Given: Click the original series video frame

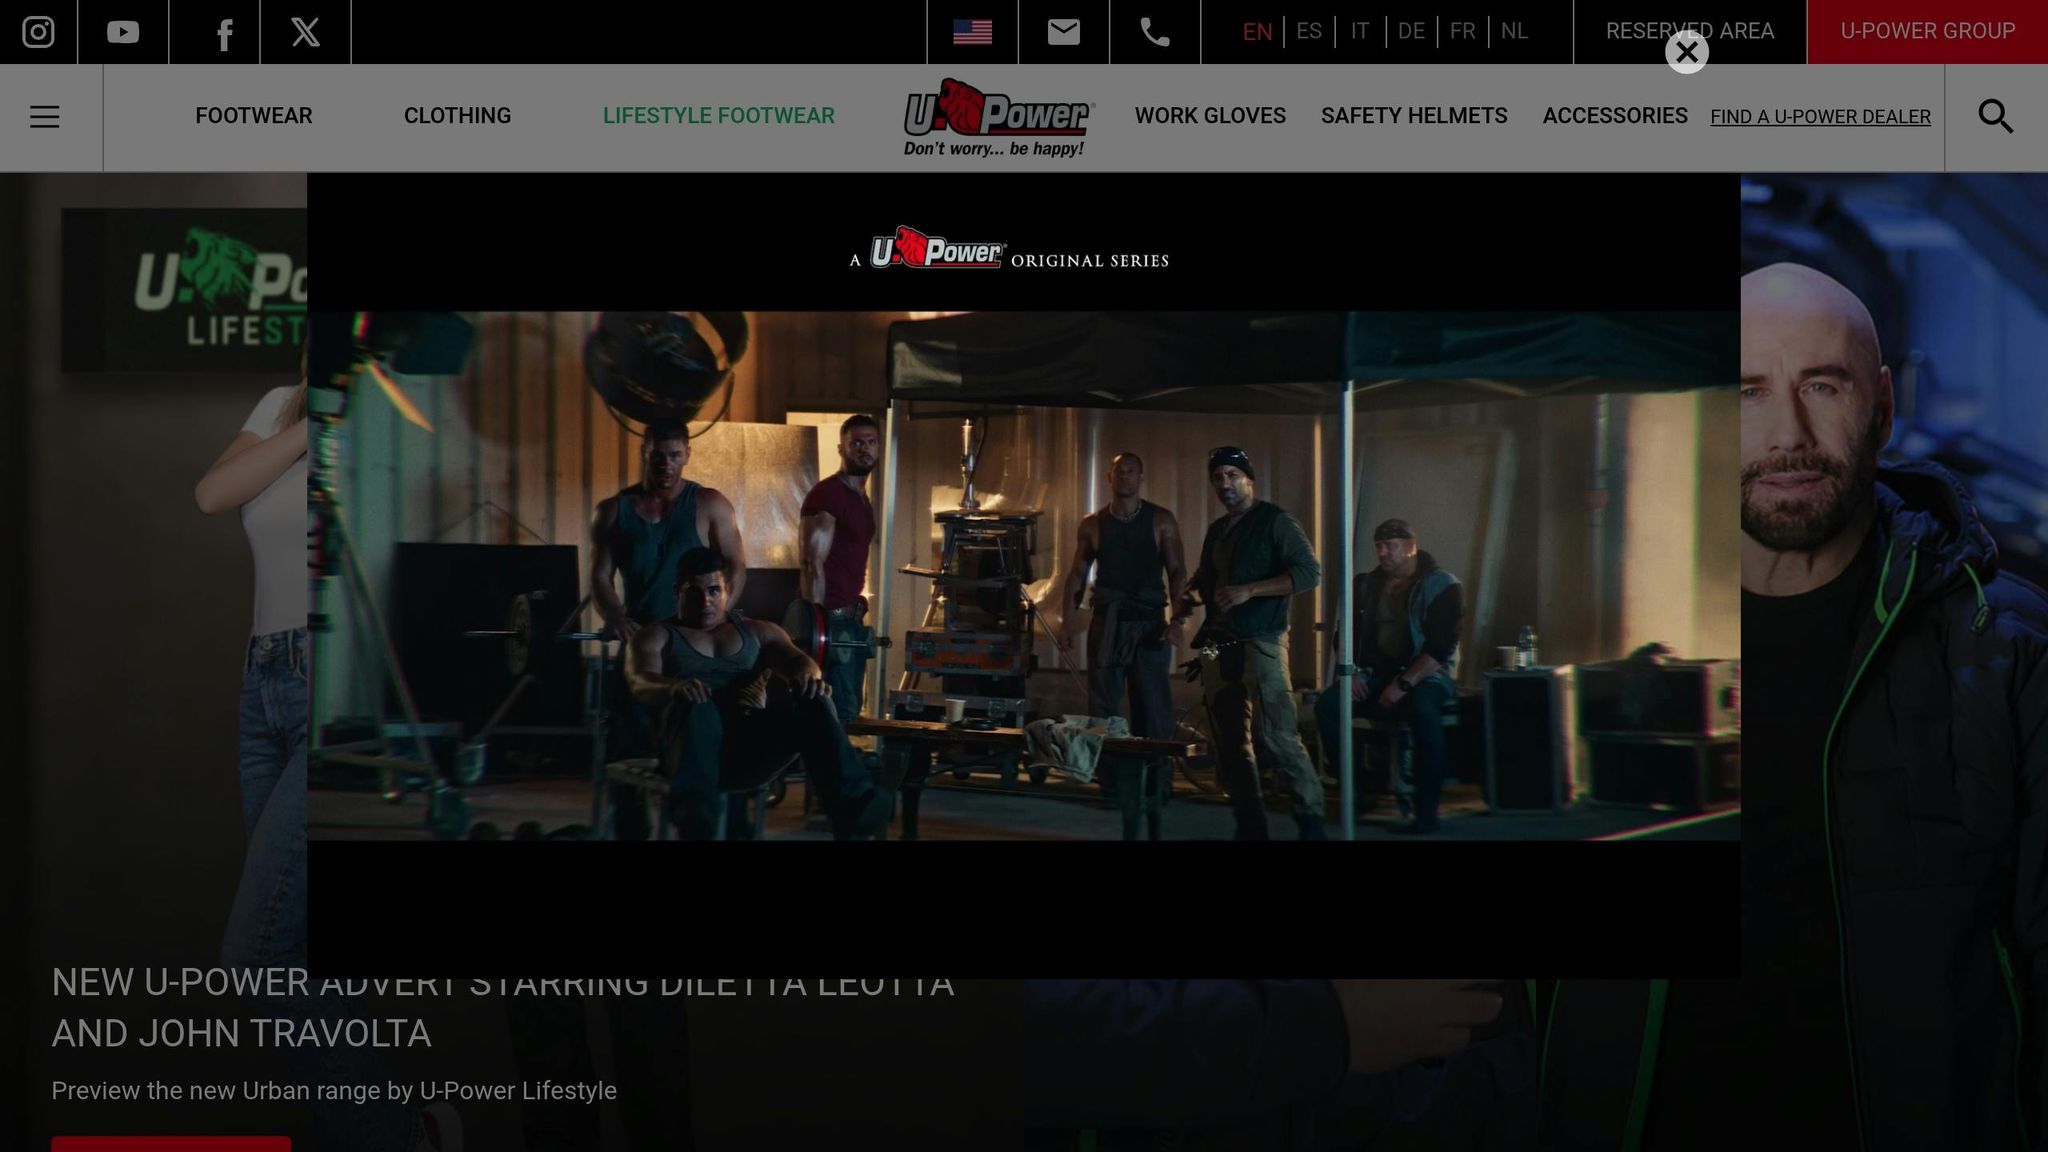Looking at the screenshot, I should 1023,576.
